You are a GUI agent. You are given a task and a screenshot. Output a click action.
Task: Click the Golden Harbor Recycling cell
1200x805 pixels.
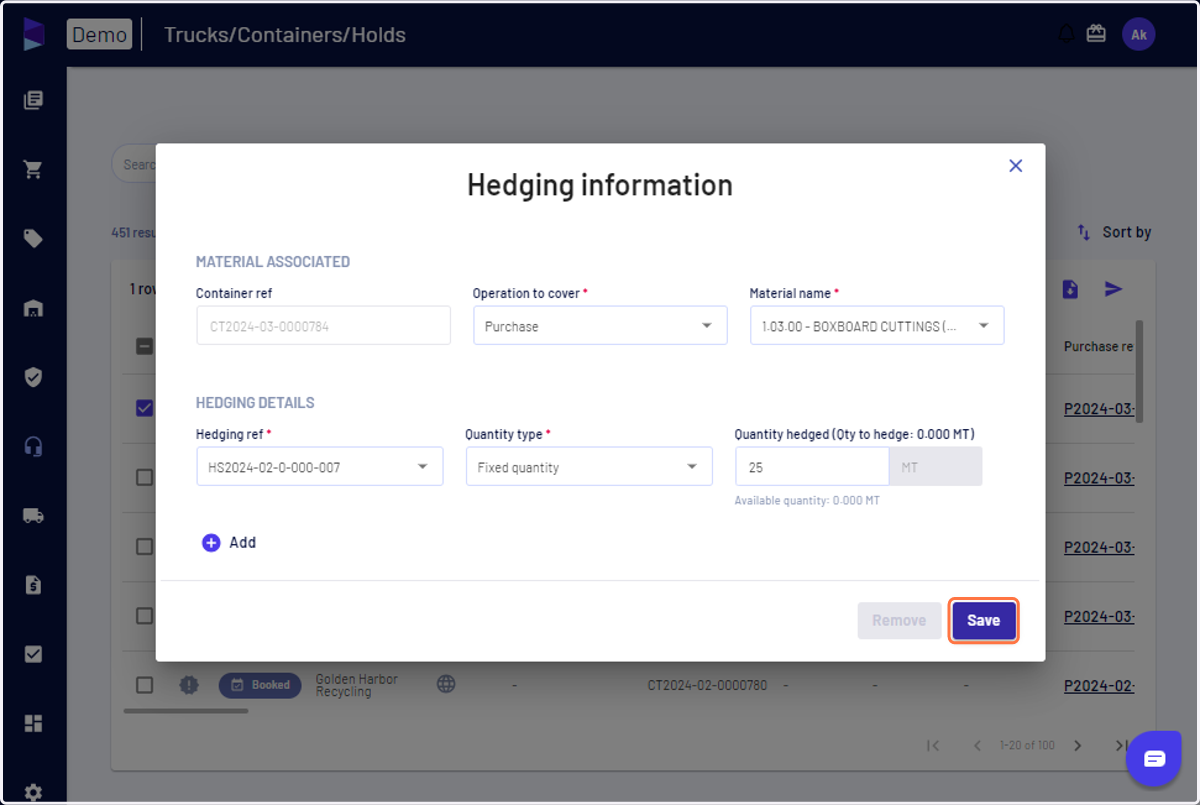pos(357,685)
